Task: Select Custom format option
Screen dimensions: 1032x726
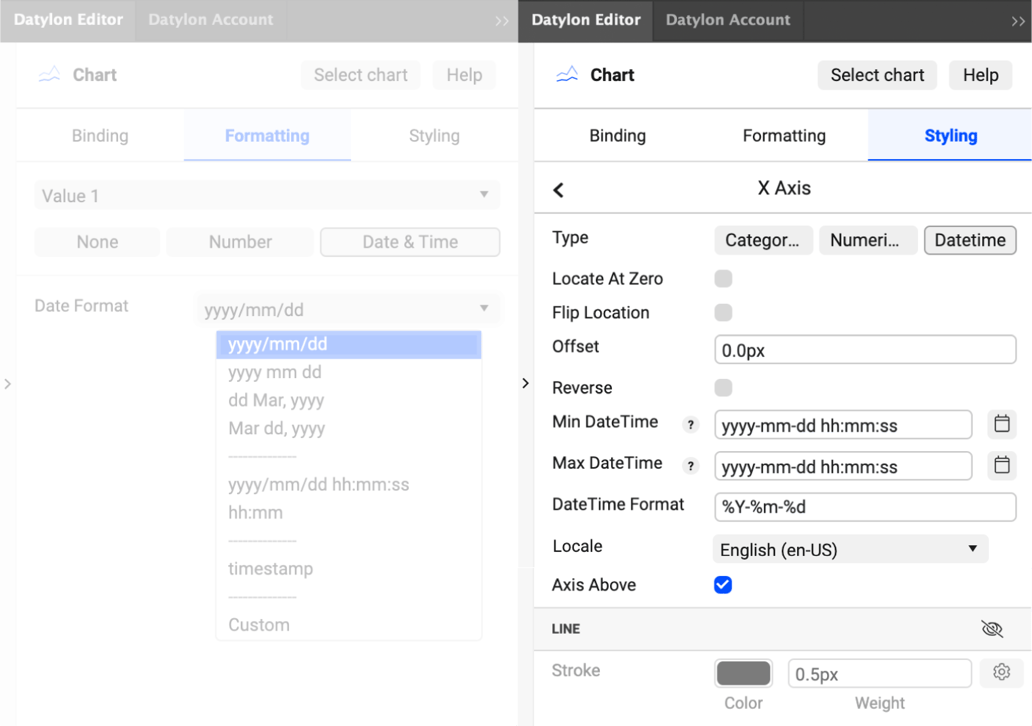Action: click(349, 625)
